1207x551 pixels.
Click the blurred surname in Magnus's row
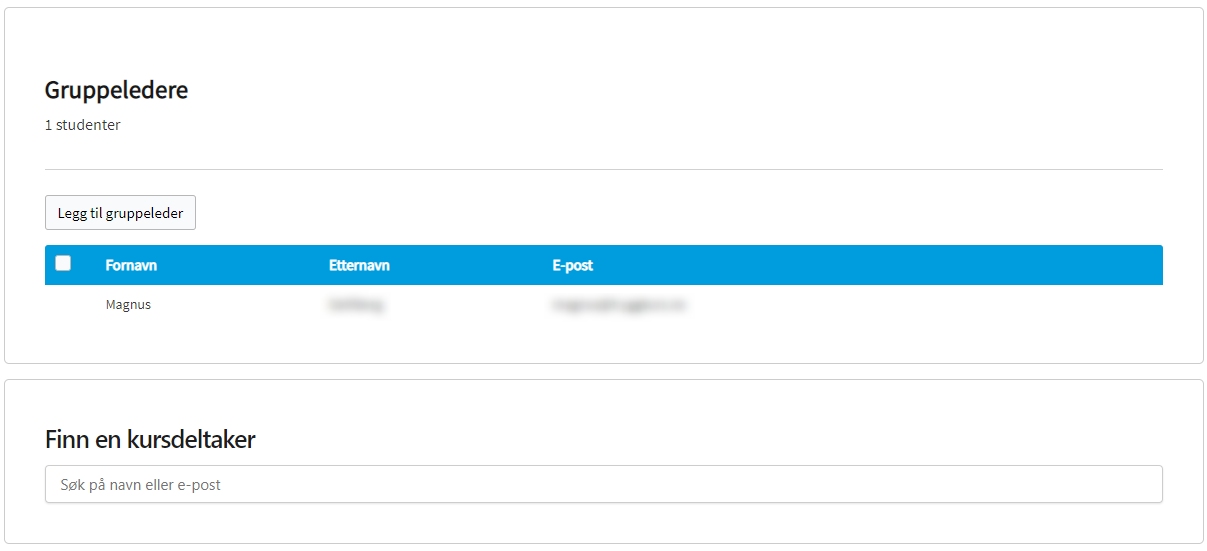pyautogui.click(x=355, y=305)
